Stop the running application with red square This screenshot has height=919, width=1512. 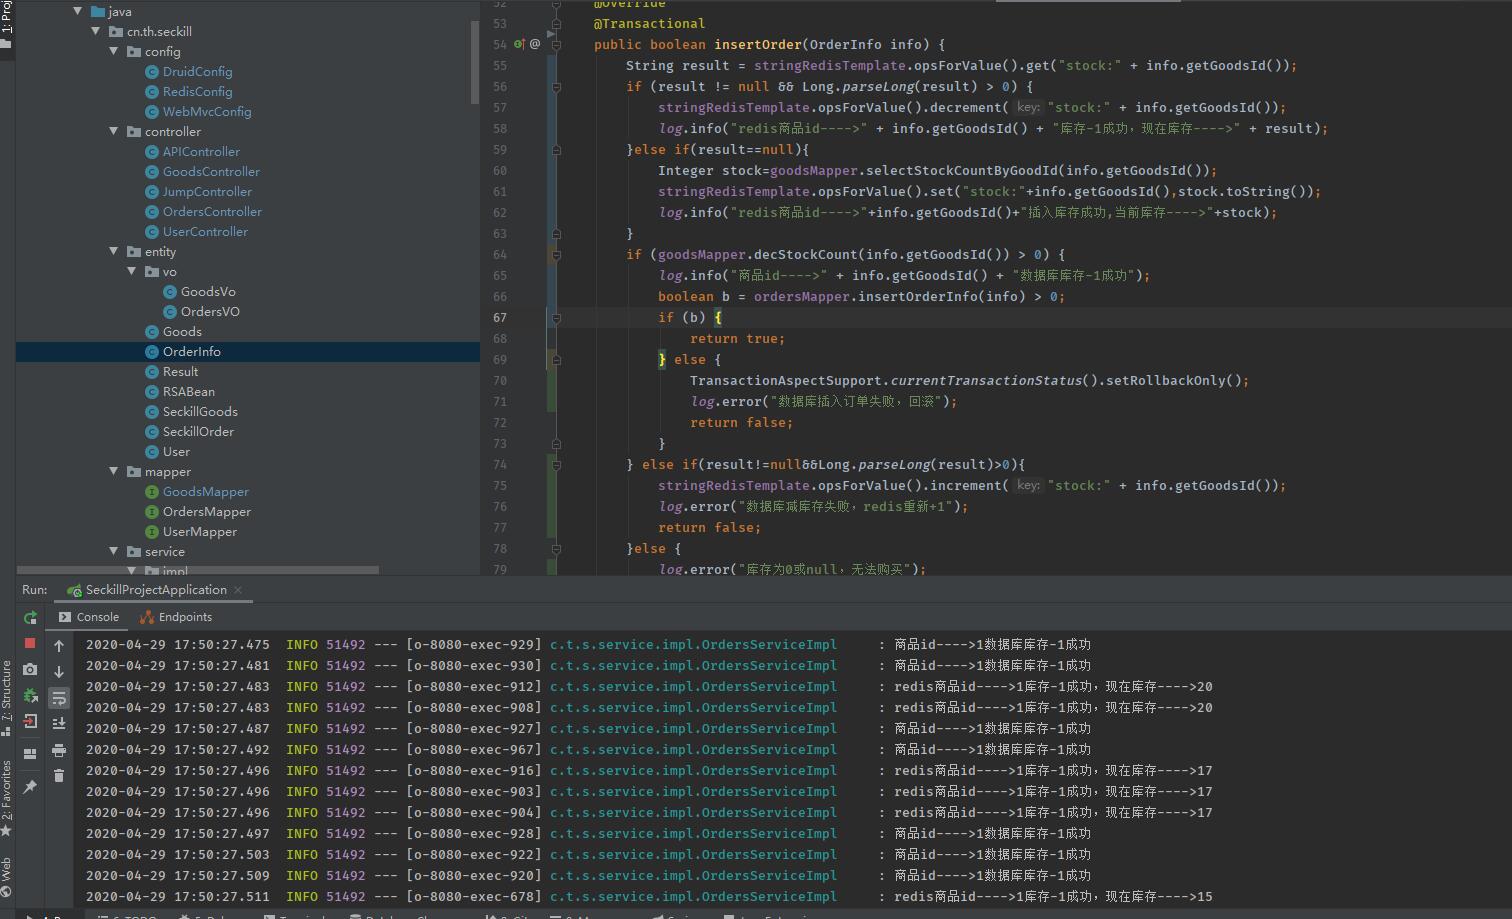click(30, 643)
